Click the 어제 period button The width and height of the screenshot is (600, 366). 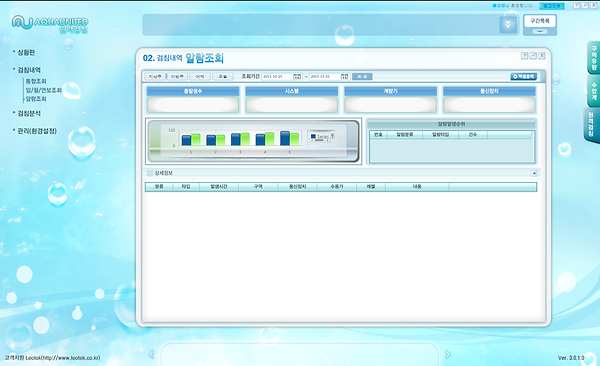(x=200, y=77)
